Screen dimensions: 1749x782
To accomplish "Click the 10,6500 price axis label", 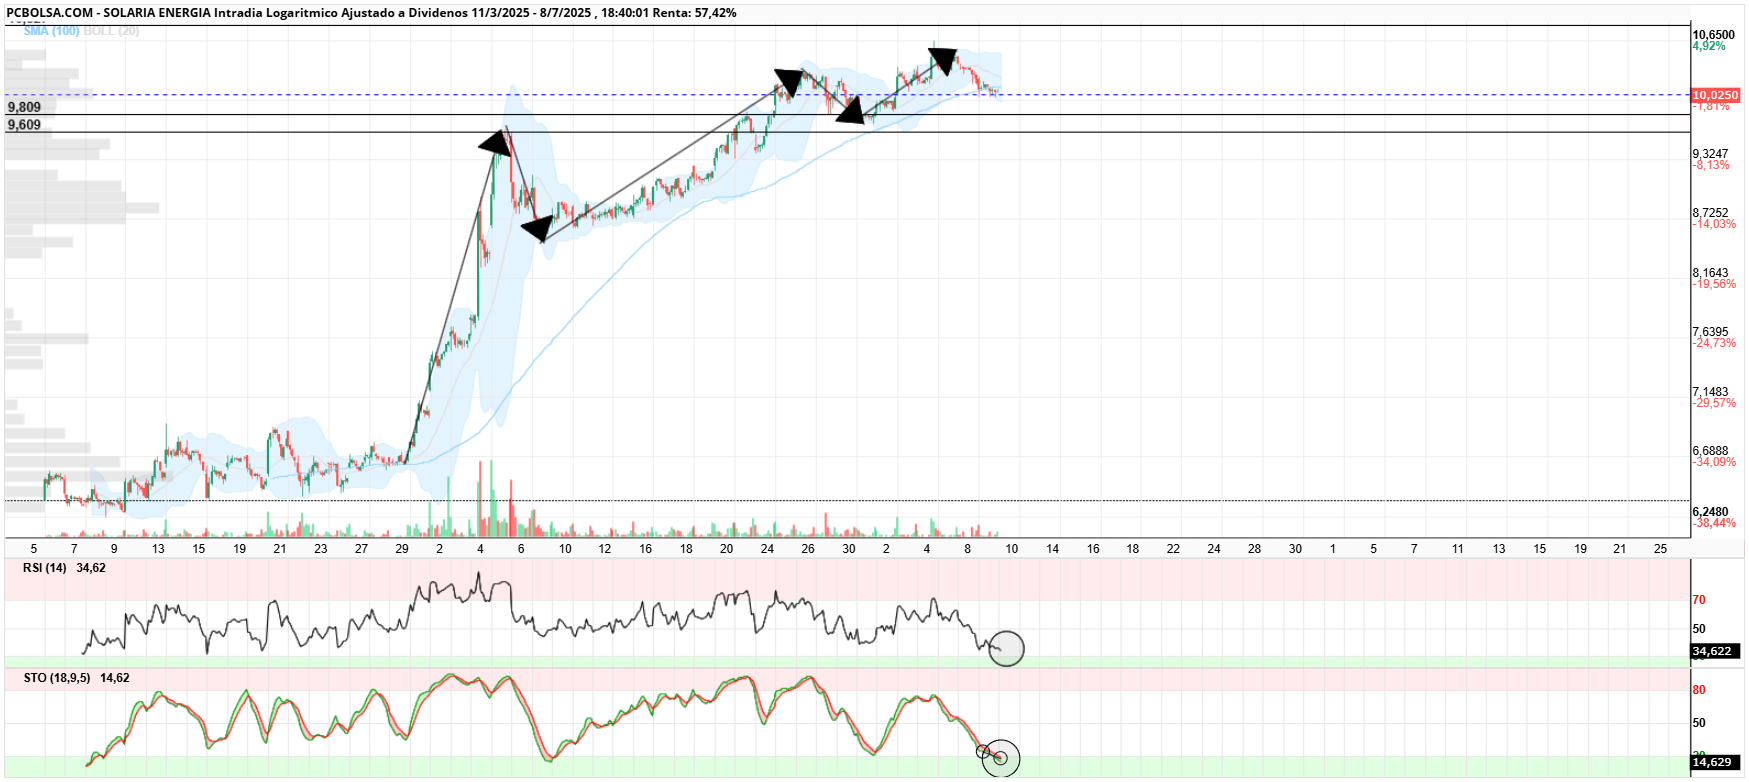I will 1713,35.
